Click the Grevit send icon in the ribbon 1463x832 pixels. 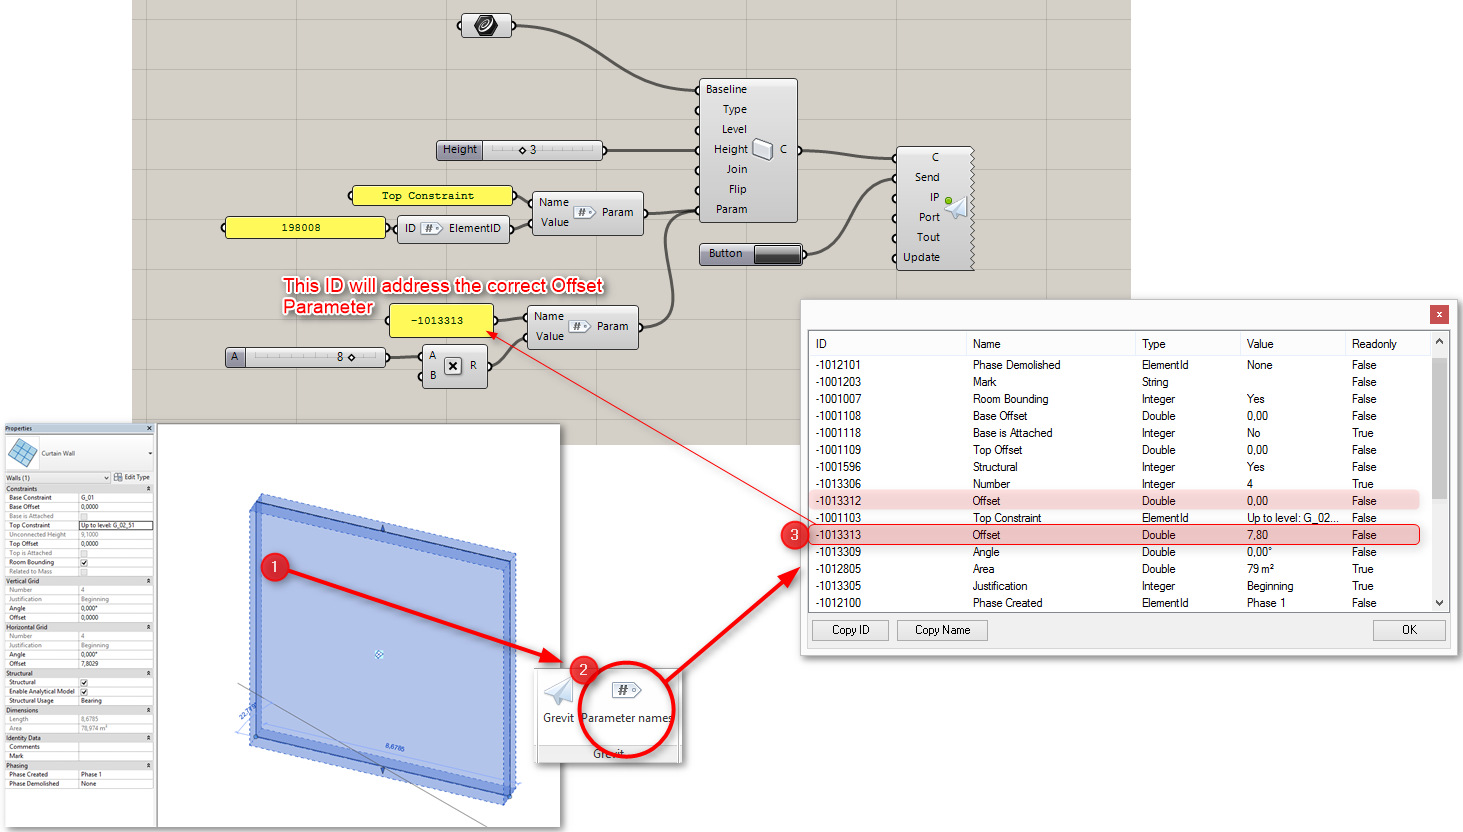[x=558, y=691]
